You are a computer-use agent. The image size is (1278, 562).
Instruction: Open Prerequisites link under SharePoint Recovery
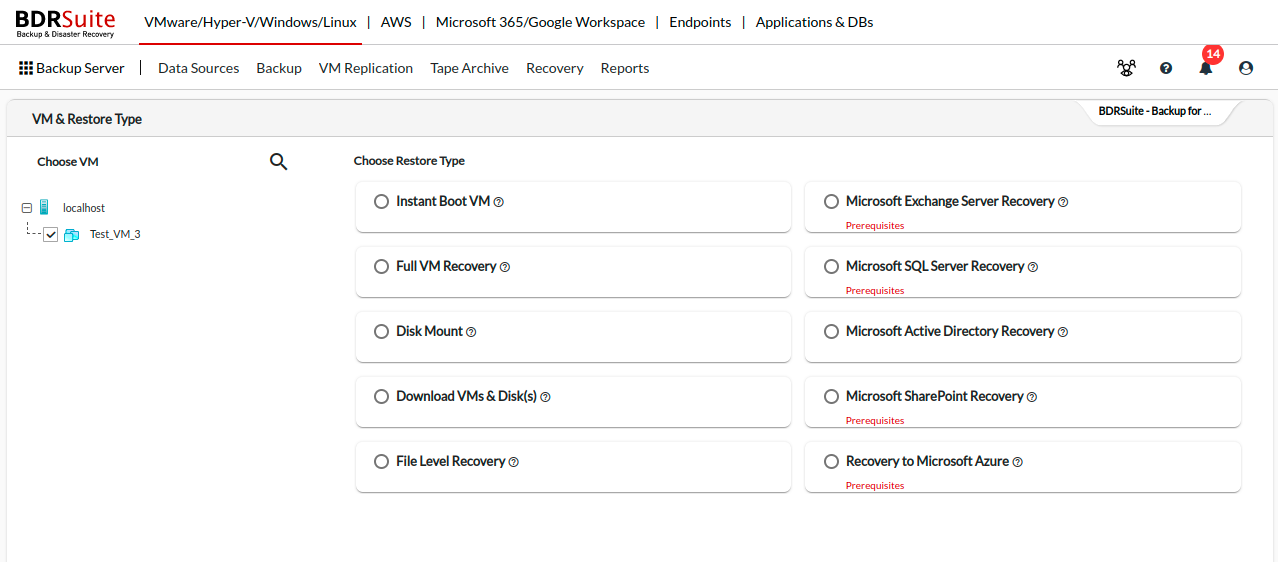pyautogui.click(x=875, y=421)
